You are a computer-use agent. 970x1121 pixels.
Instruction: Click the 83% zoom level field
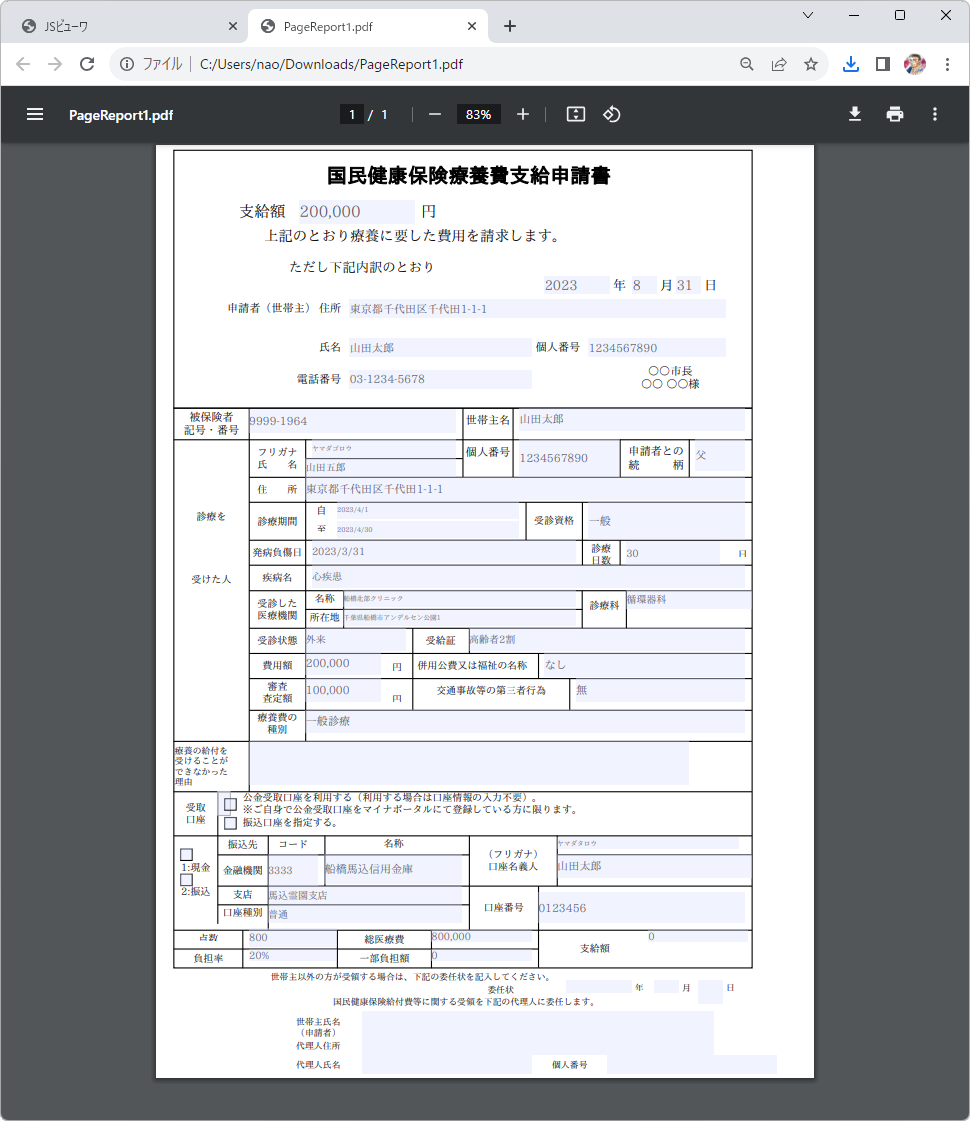pos(478,114)
